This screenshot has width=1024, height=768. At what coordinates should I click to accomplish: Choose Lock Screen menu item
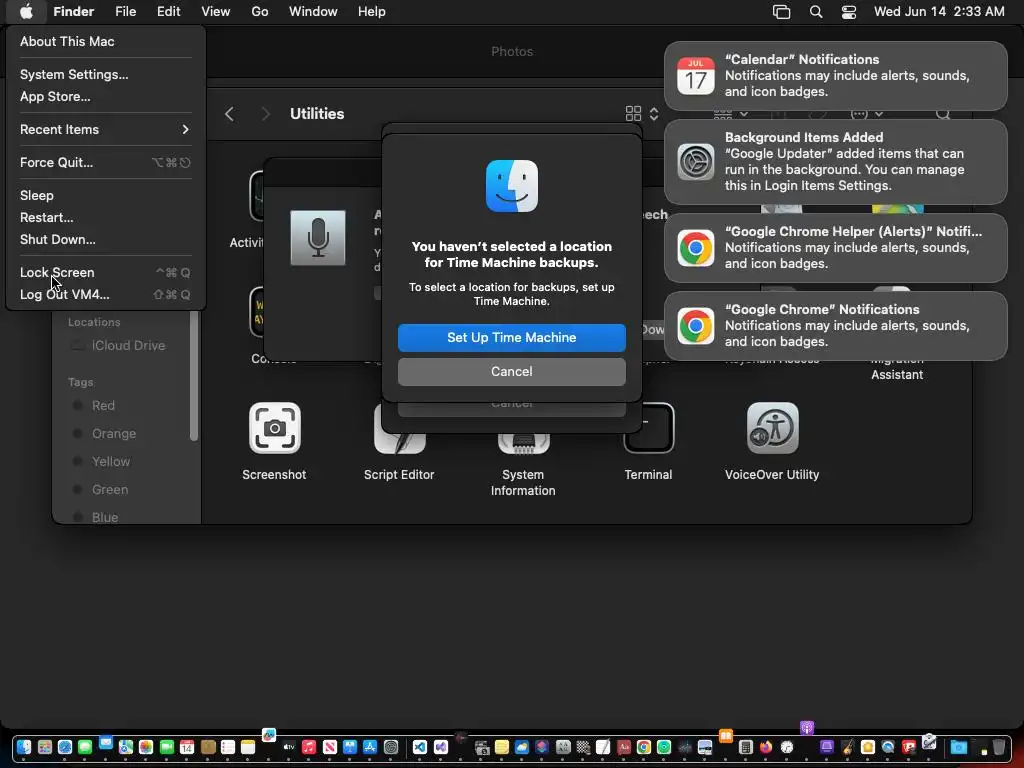(105, 272)
